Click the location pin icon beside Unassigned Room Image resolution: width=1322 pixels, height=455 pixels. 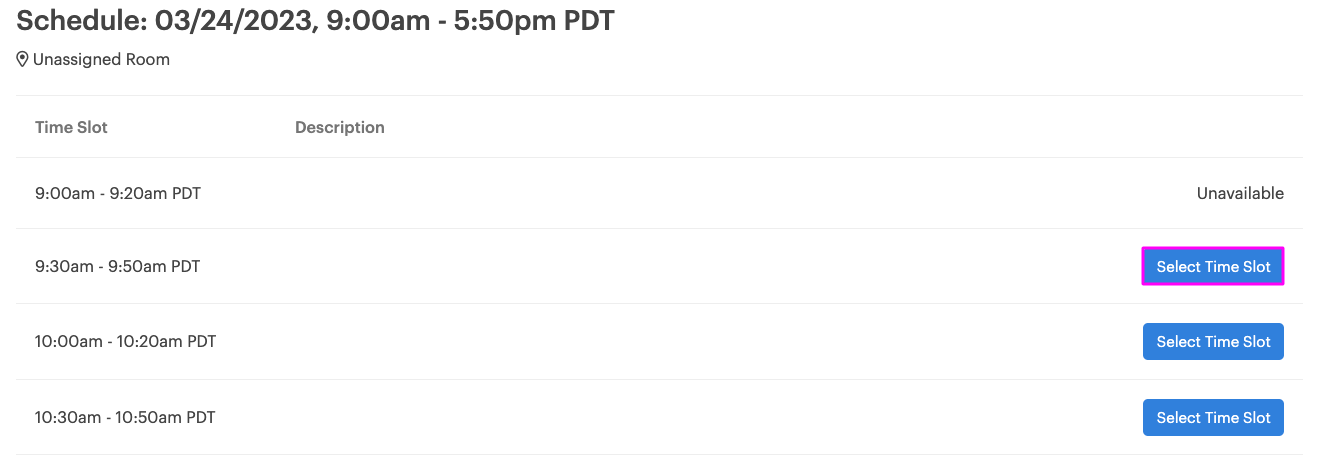tap(22, 60)
